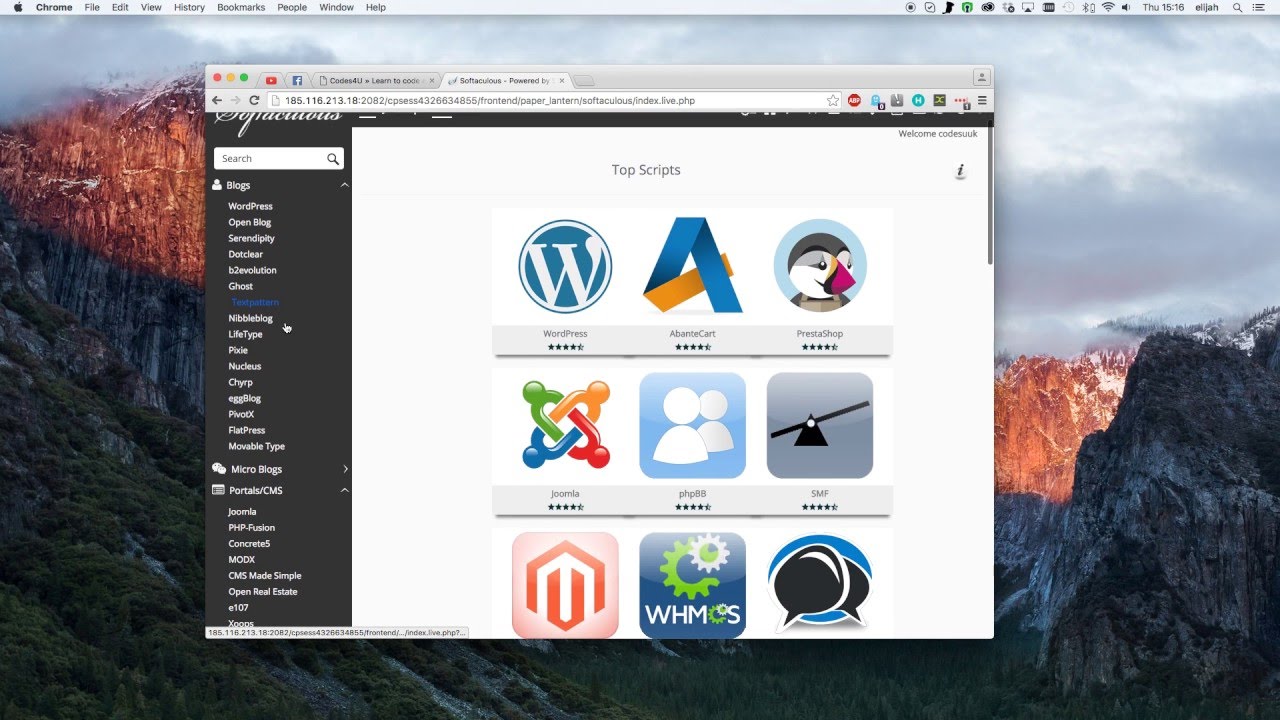Open the Bluetooth status icon
Image resolution: width=1280 pixels, height=720 pixels.
[1088, 7]
